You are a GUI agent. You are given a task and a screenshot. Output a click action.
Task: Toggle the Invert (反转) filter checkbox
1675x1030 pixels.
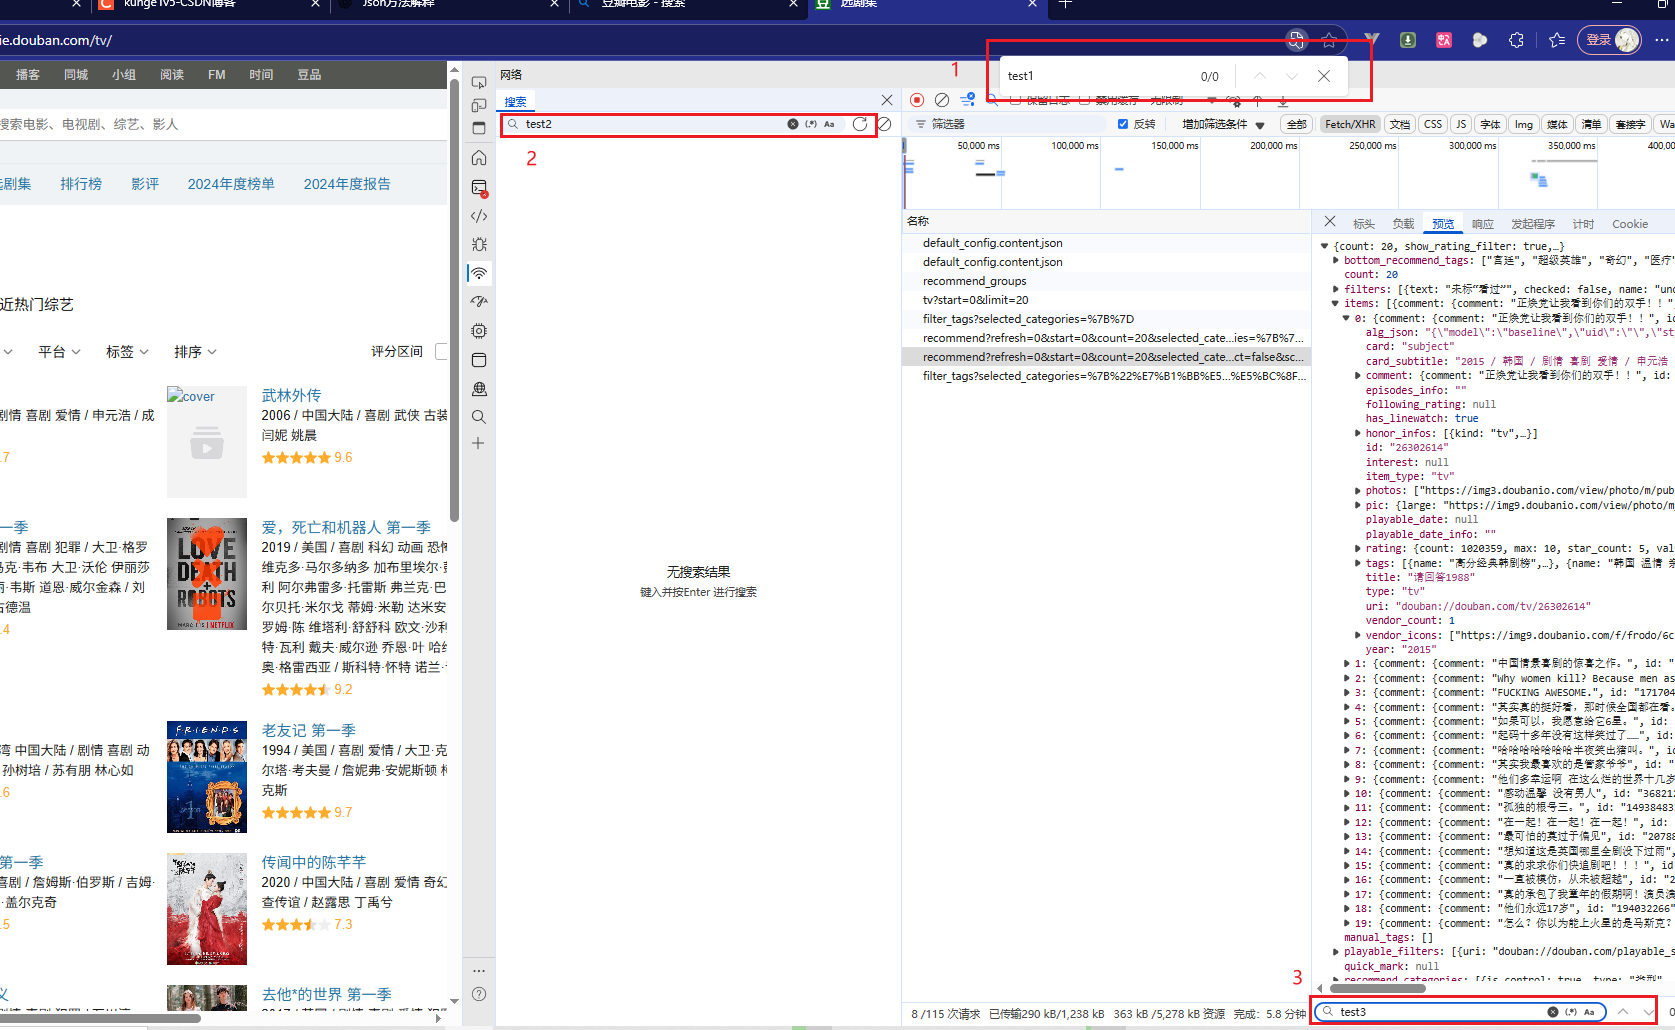coord(1123,124)
